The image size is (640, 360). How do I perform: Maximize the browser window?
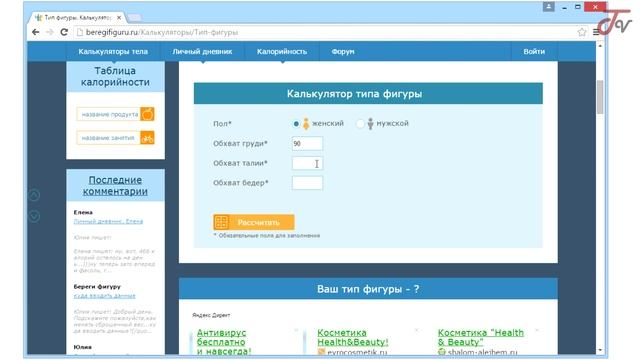click(578, 7)
